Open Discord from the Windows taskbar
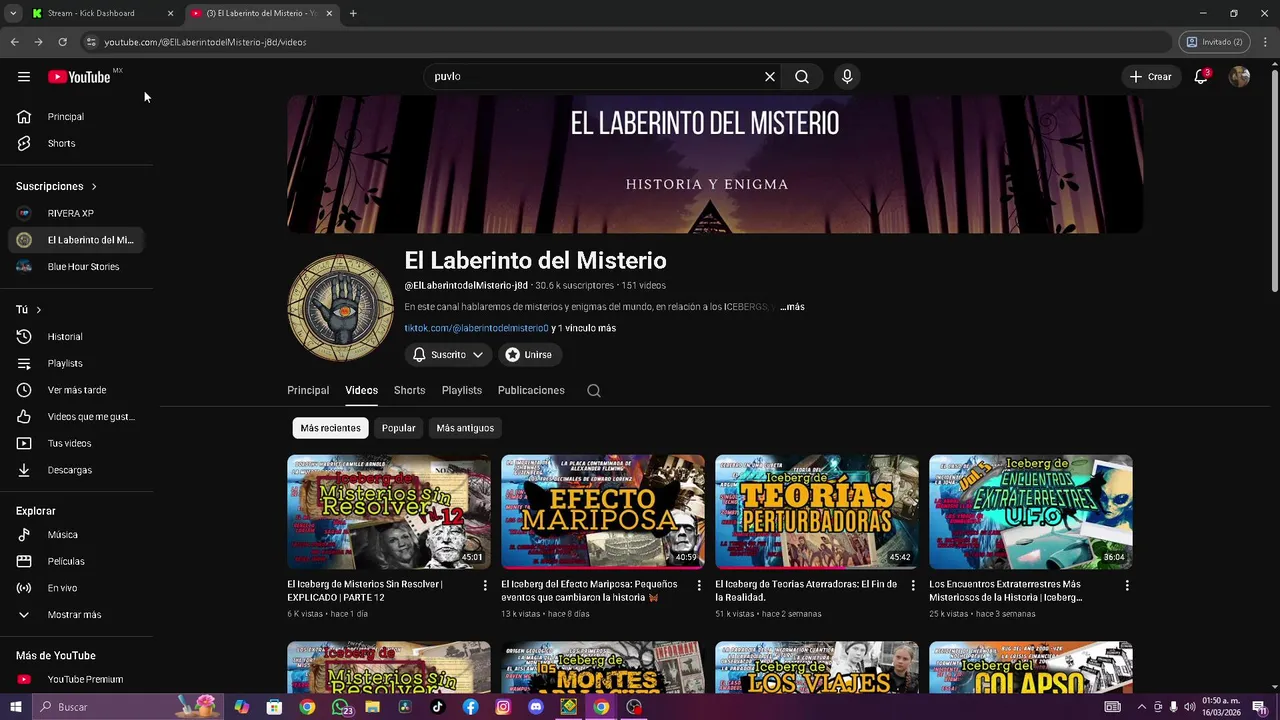This screenshot has height=720, width=1280. pos(536,707)
